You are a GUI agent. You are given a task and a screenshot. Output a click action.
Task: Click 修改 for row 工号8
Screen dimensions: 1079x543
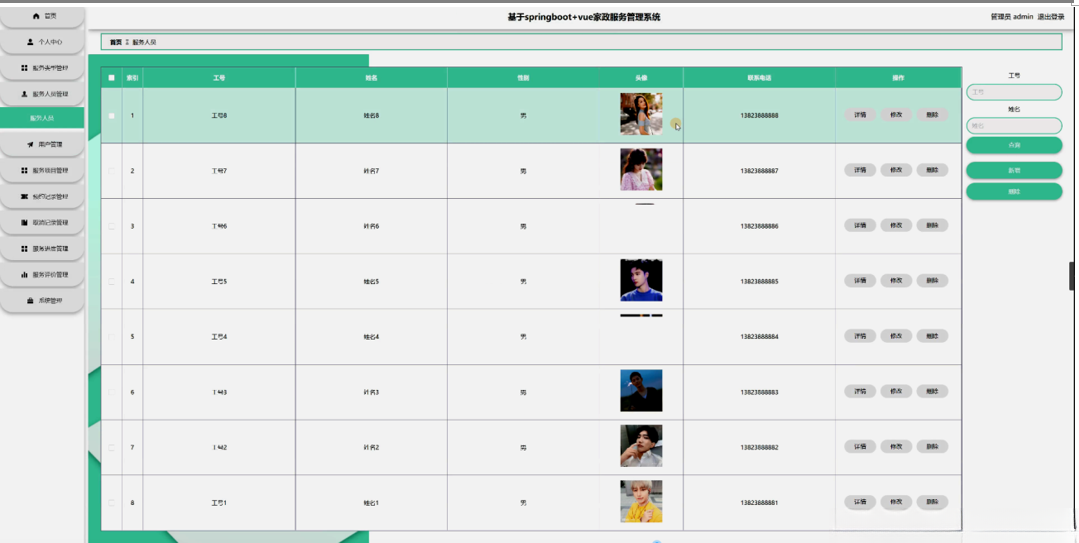896,115
